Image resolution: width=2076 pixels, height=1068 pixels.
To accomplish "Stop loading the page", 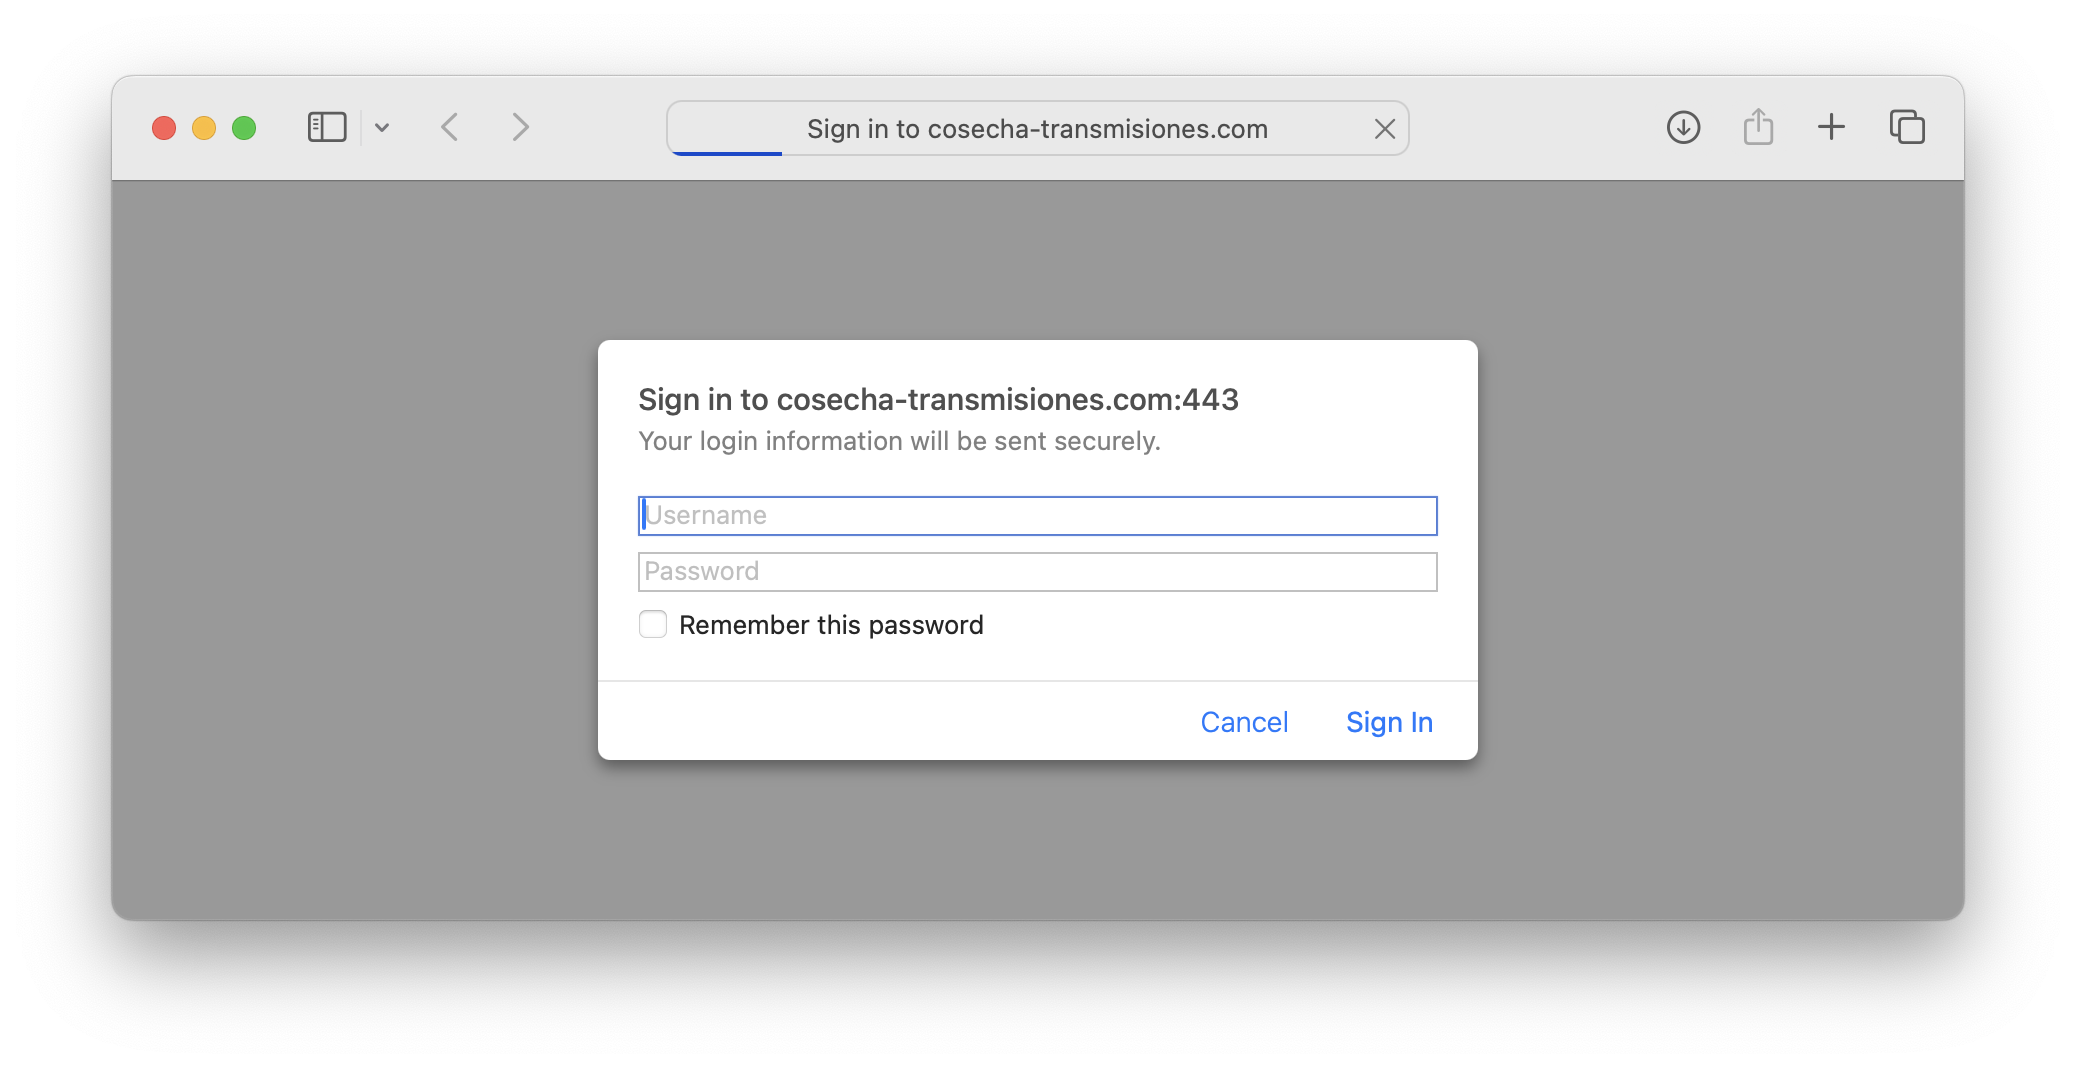I will (x=1384, y=129).
